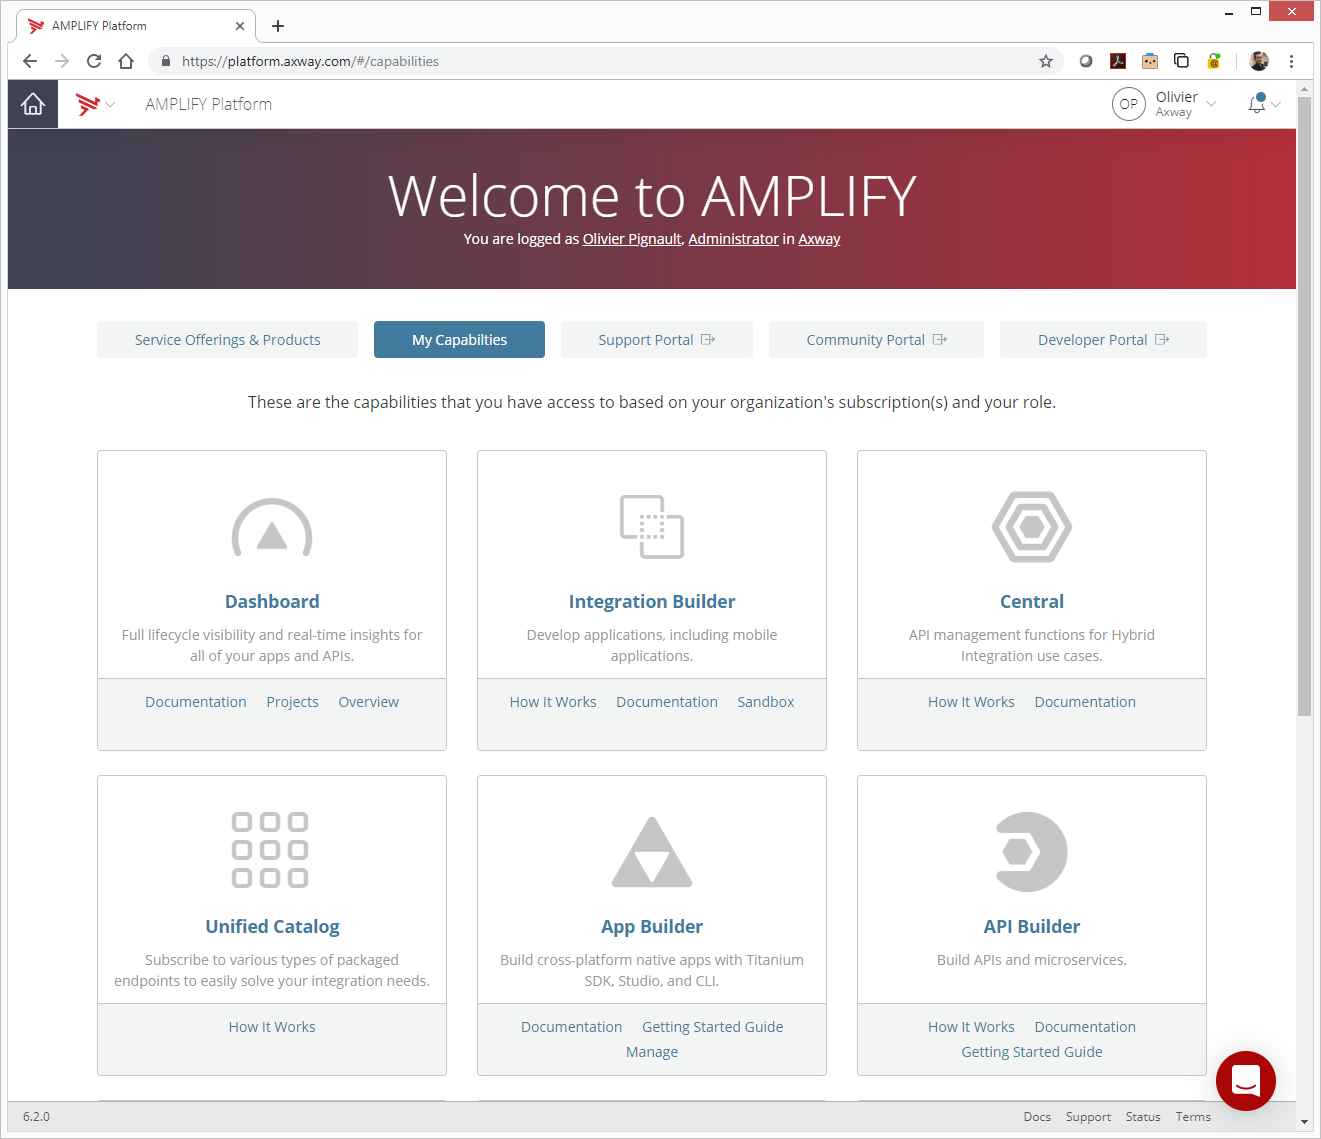Open API Builder How It Works
The height and width of the screenshot is (1139, 1321).
pyautogui.click(x=971, y=1027)
